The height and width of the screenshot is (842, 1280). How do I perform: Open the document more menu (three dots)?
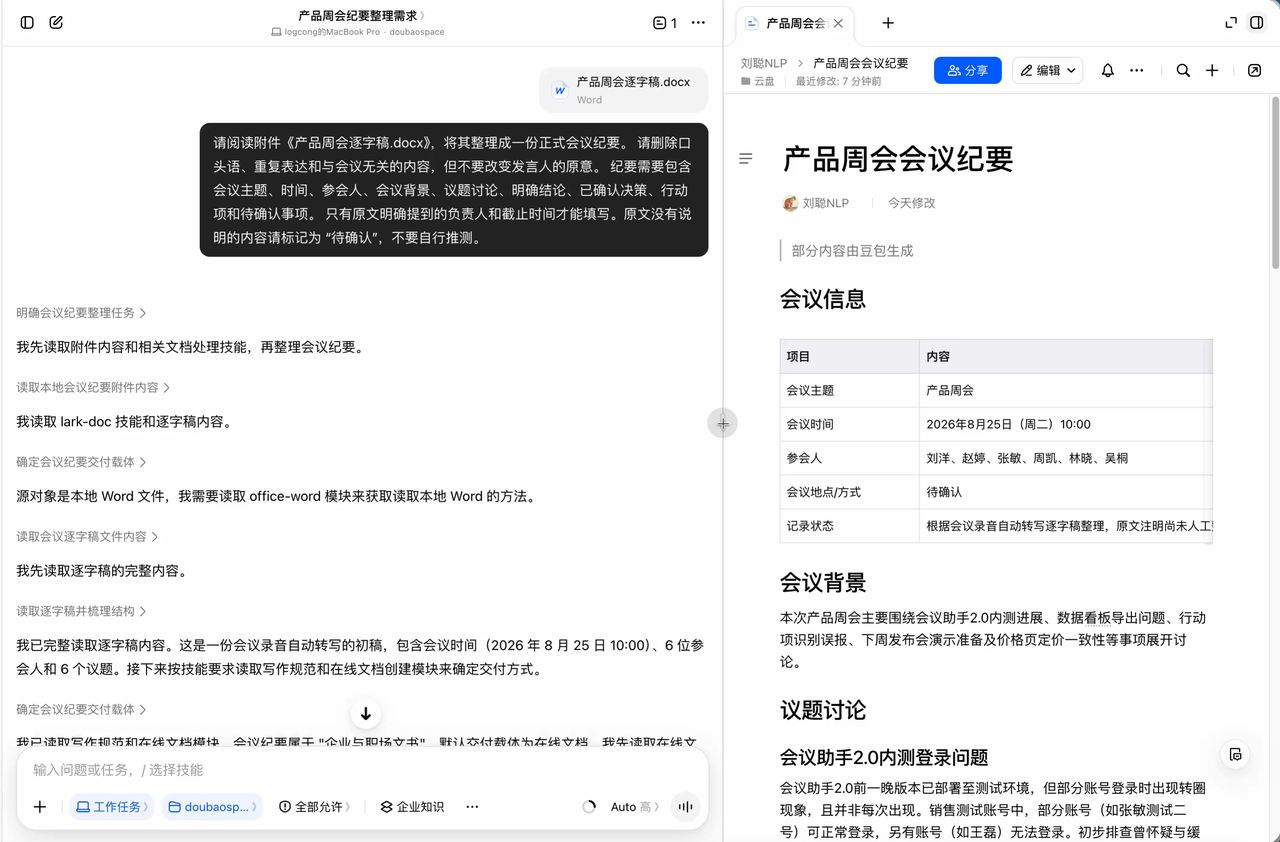pyautogui.click(x=1137, y=70)
